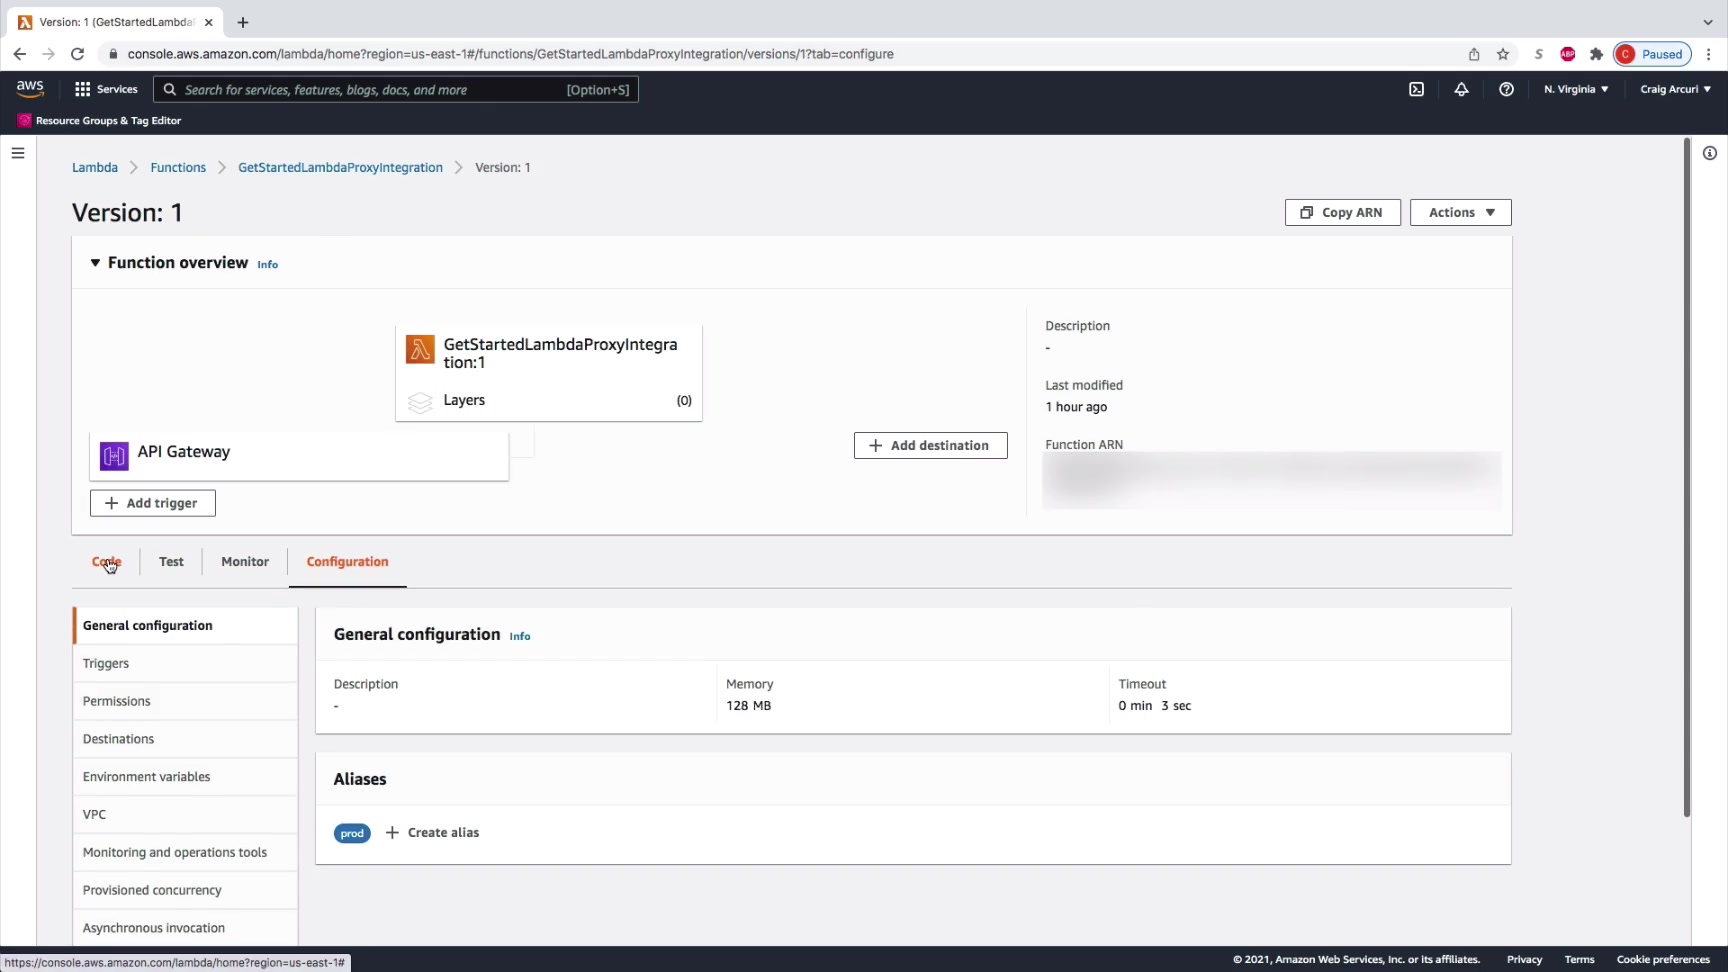Go to Functions breadcrumb link

(x=178, y=167)
